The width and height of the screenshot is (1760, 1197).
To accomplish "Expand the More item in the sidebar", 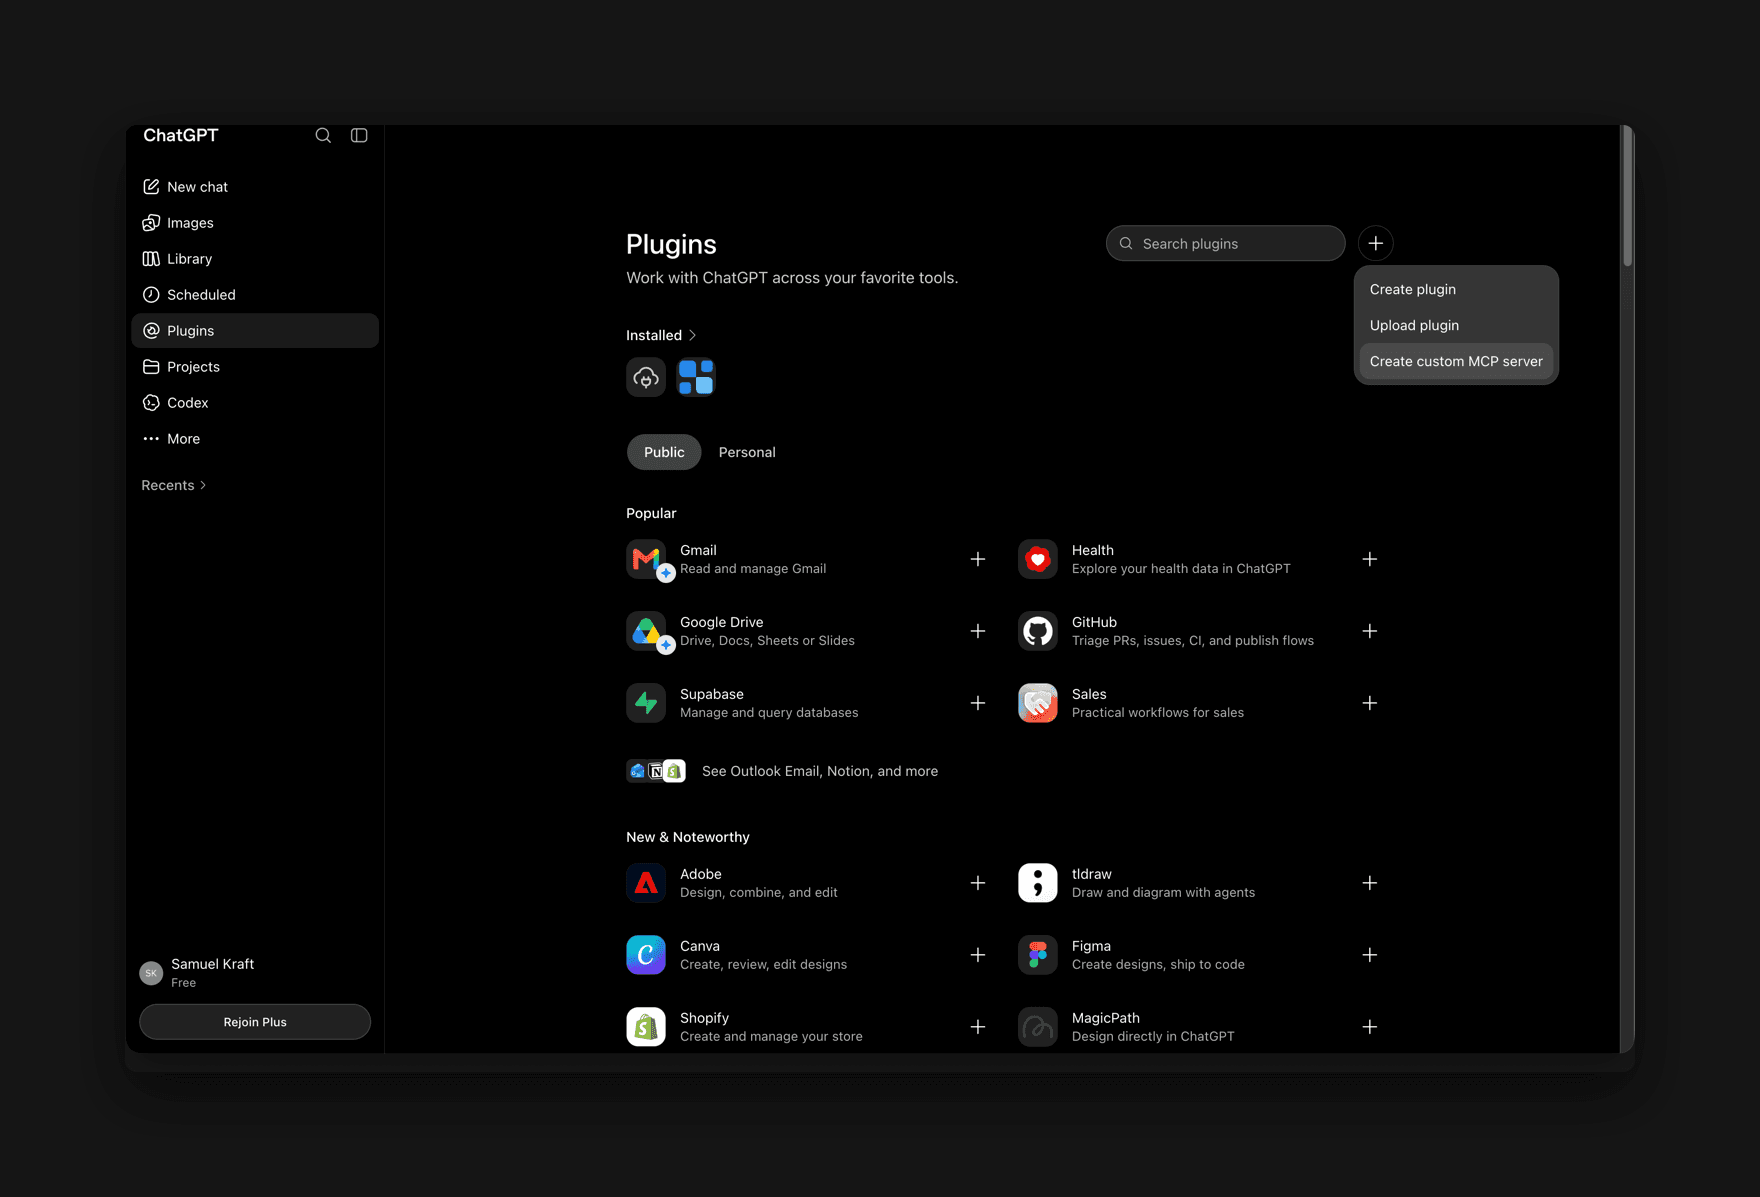I will (x=255, y=439).
